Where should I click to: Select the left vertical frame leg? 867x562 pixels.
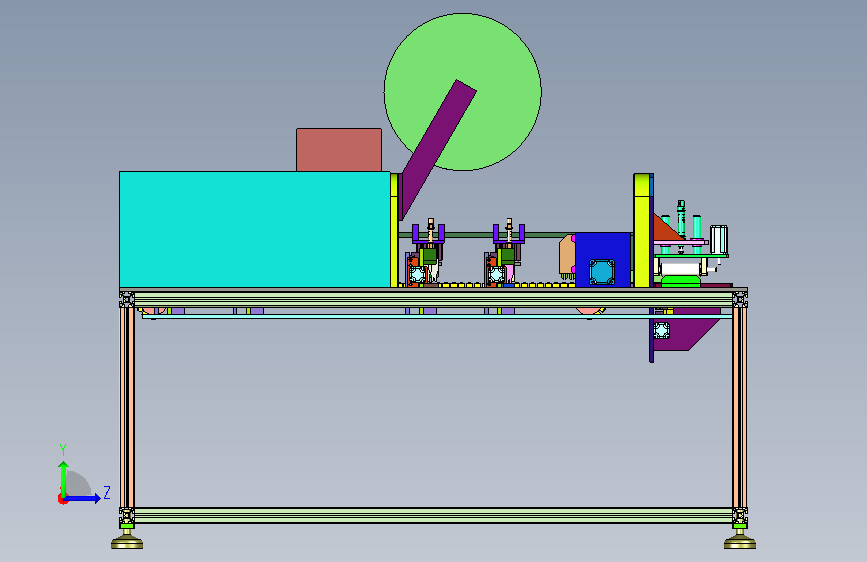click(127, 408)
